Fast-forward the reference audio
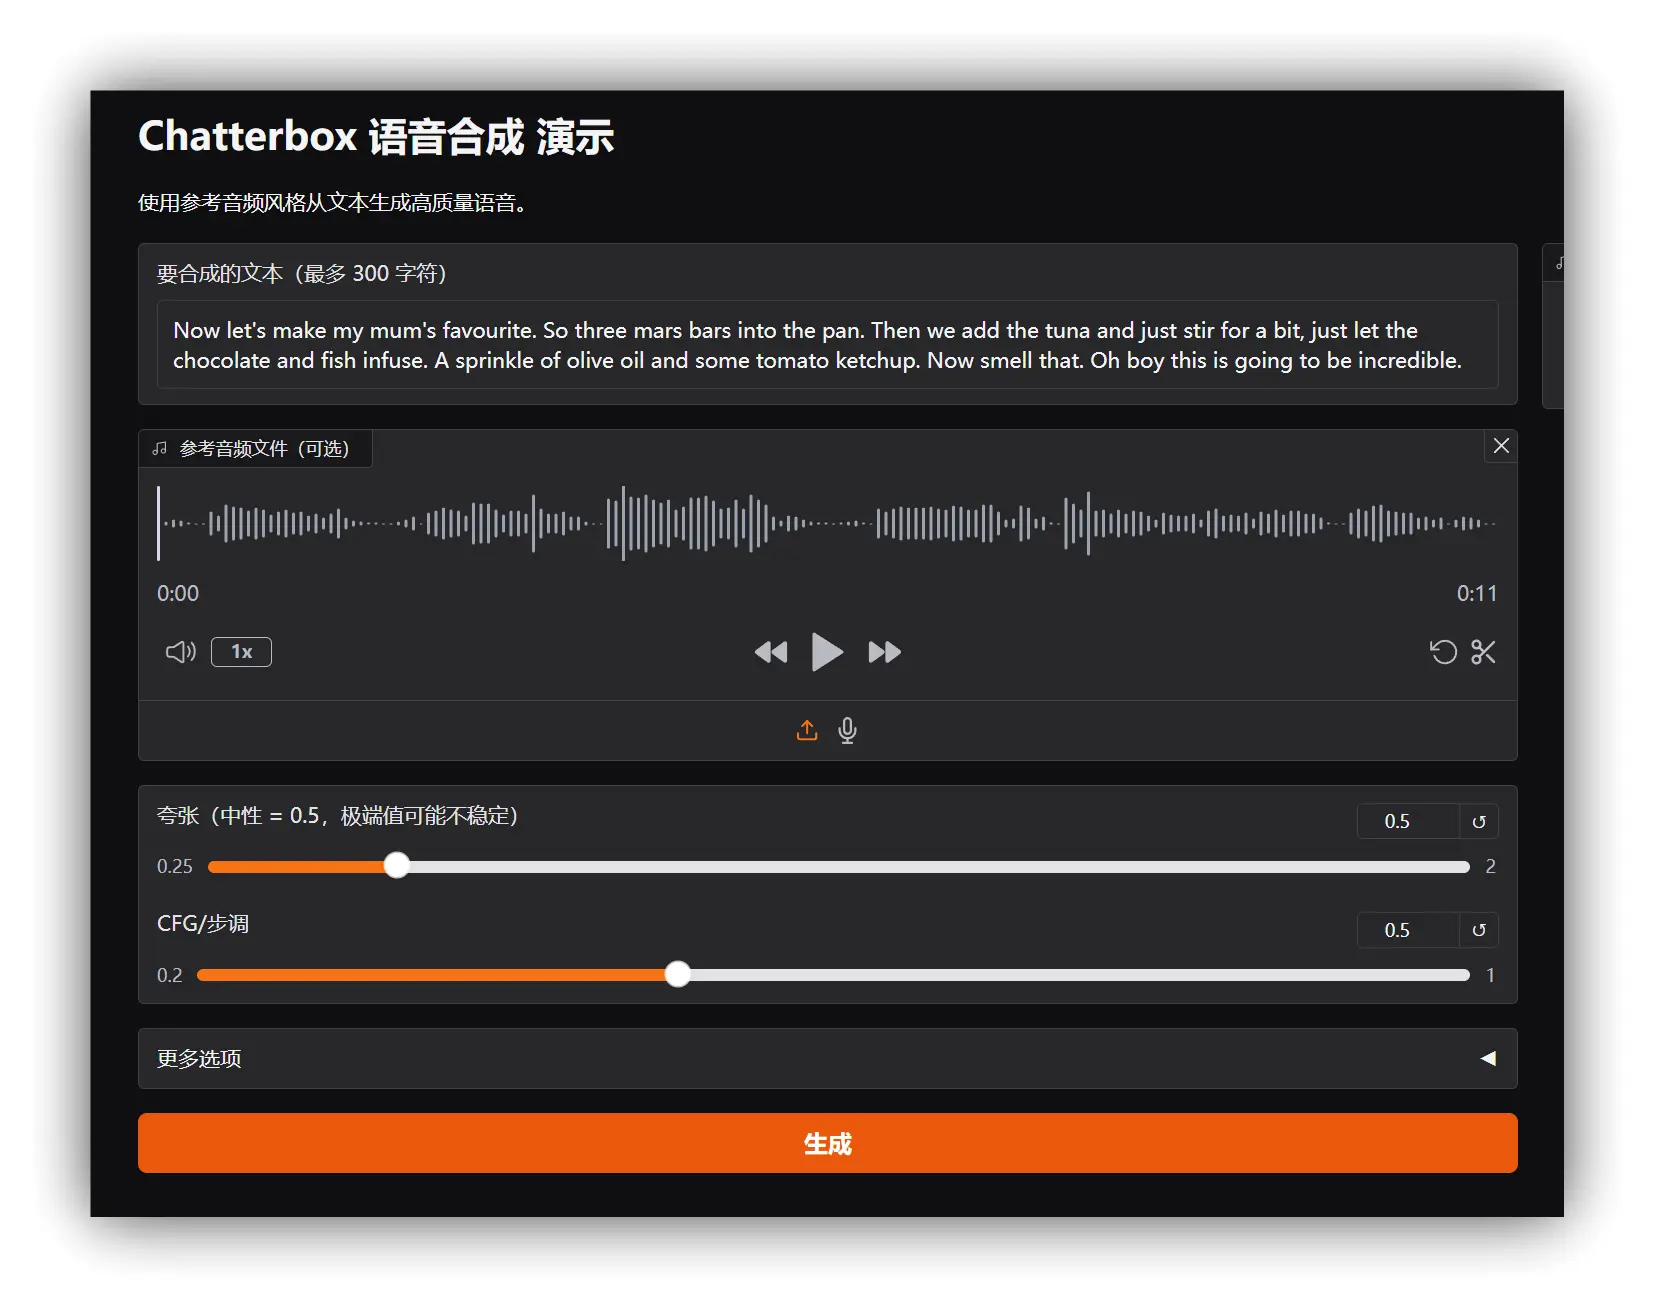The height and width of the screenshot is (1307, 1654). [884, 653]
